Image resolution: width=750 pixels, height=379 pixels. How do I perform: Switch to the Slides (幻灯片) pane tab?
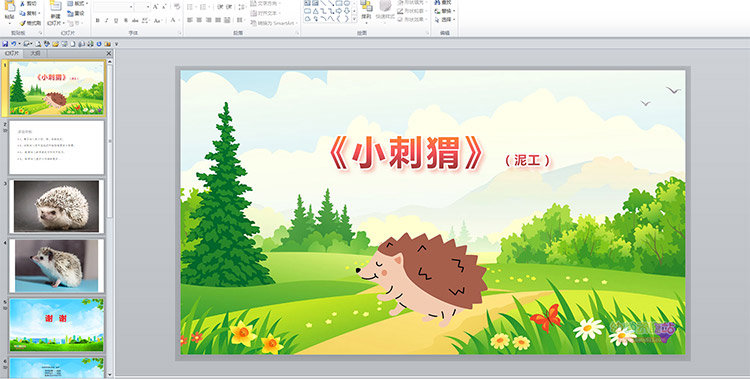pos(12,54)
